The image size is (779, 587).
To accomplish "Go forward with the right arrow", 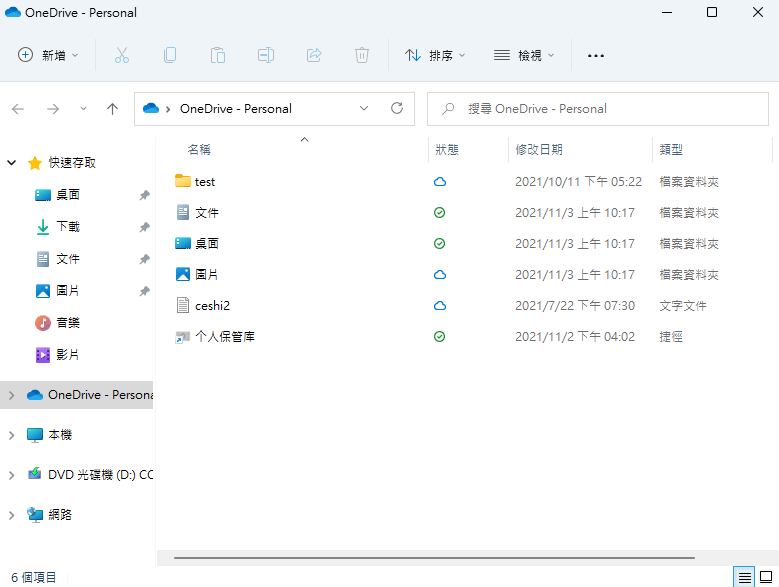I will [53, 109].
